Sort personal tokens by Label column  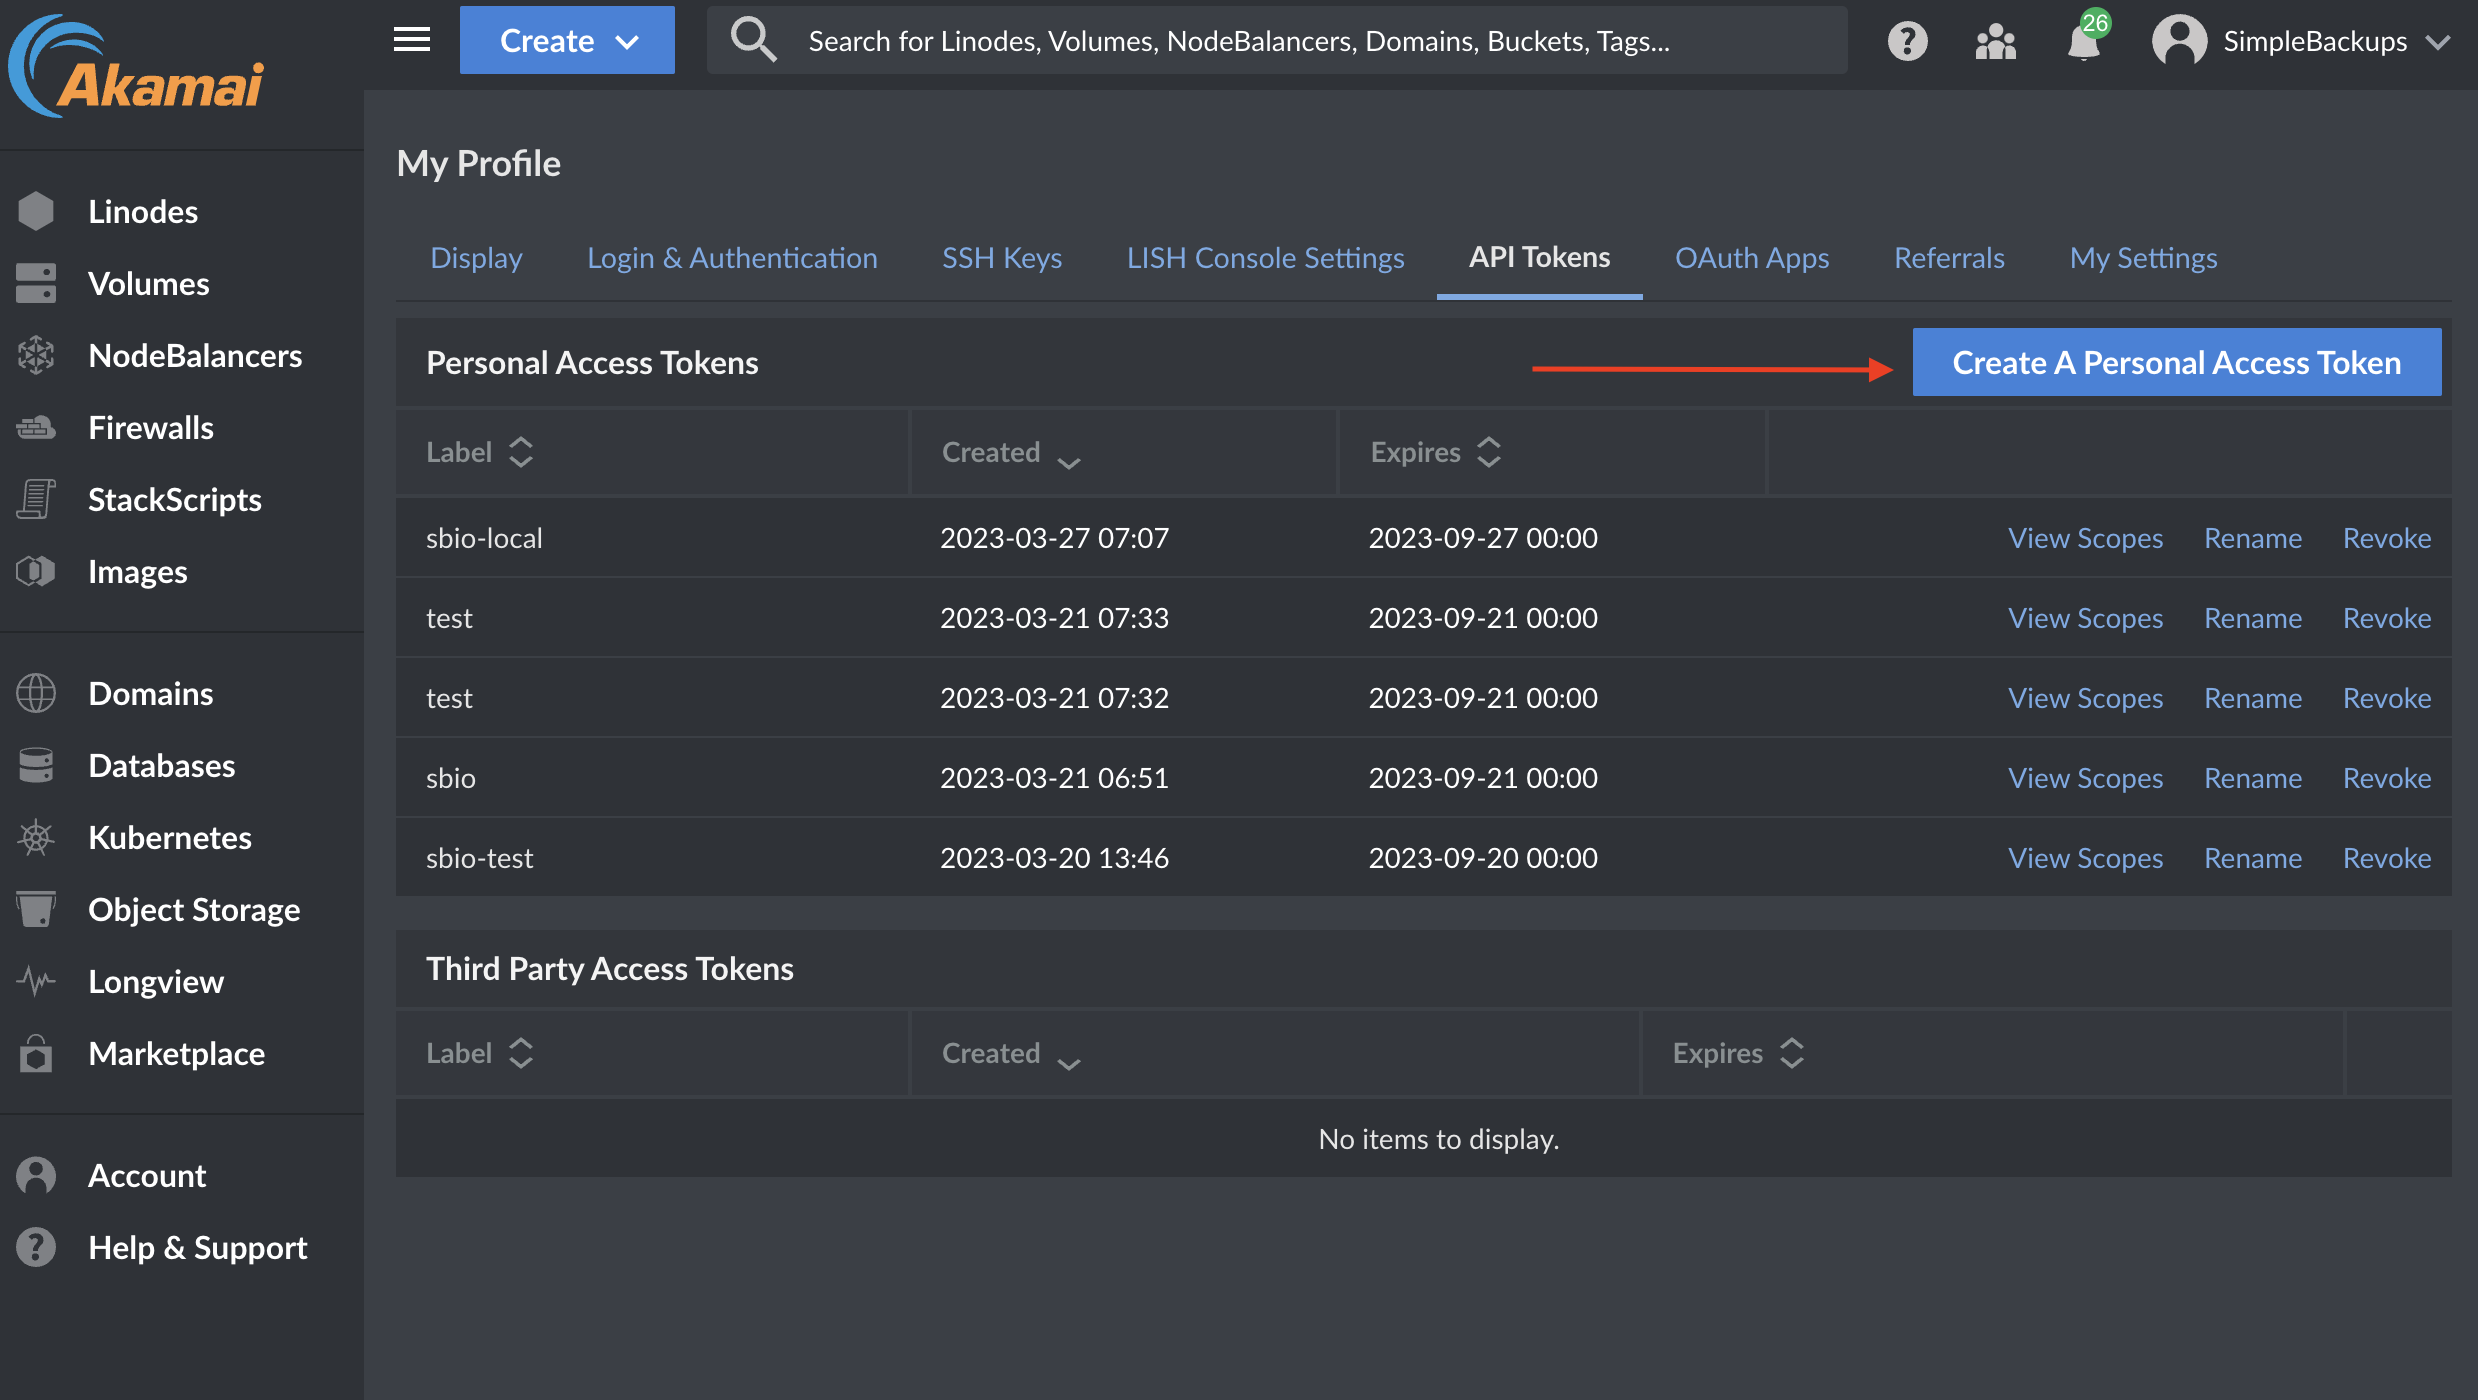(479, 453)
